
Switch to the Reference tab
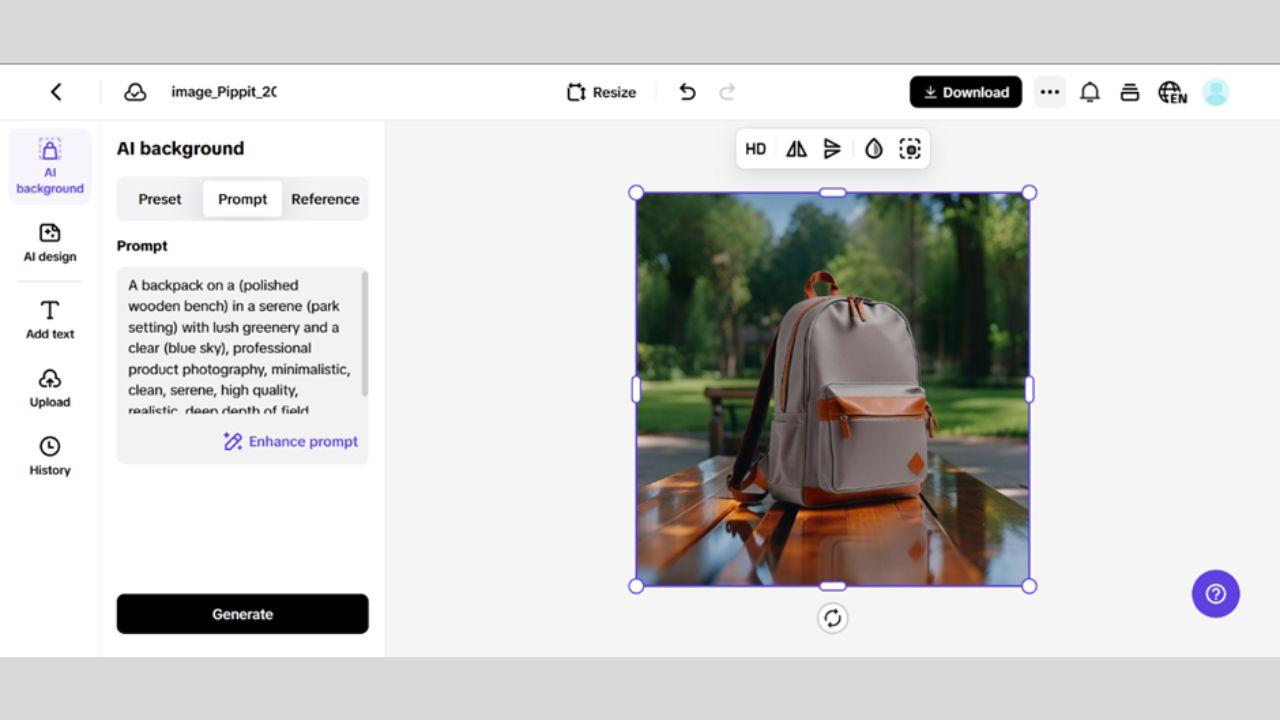[x=325, y=199]
